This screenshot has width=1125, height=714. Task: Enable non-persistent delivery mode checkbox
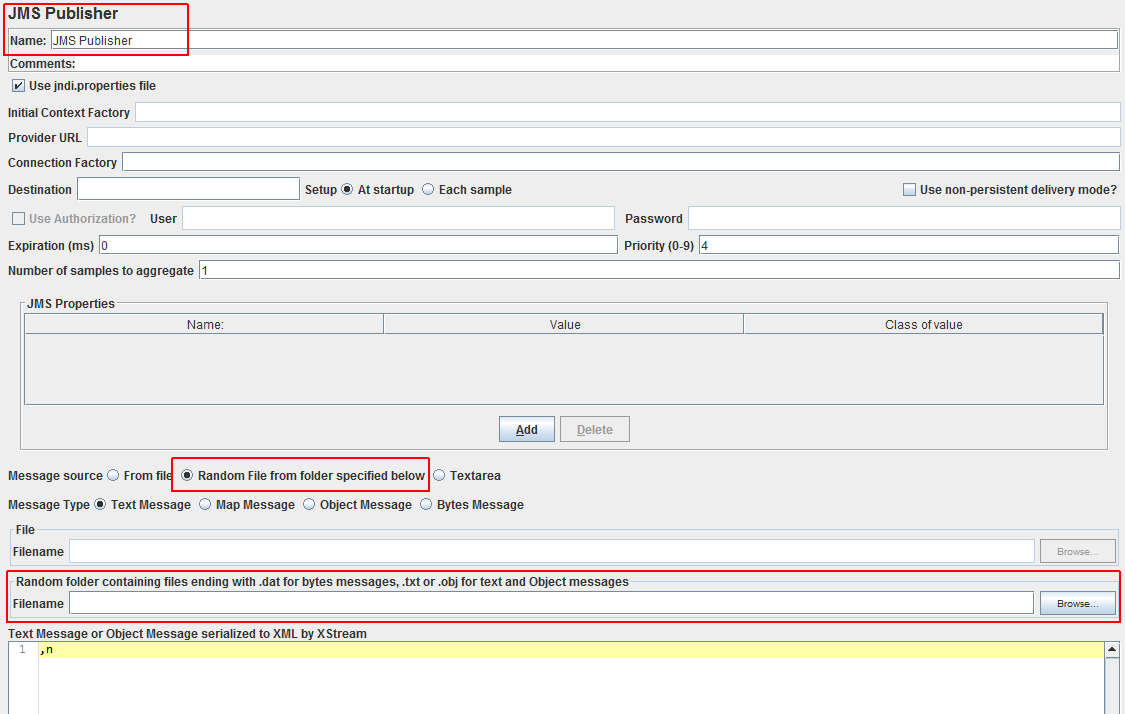909,190
